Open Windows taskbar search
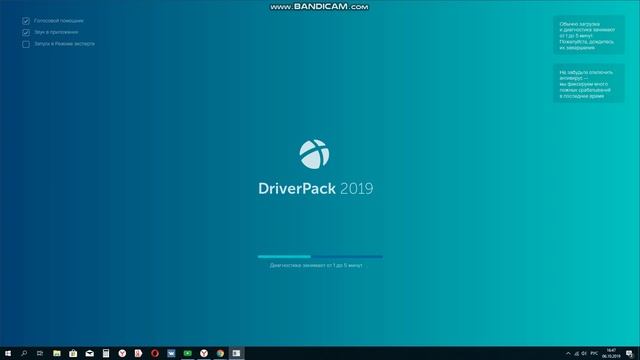Screen dimensions: 640x360 24,353
